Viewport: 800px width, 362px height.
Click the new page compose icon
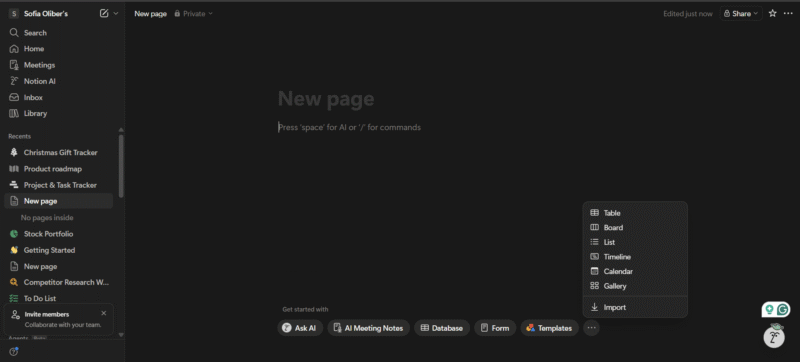coord(104,14)
